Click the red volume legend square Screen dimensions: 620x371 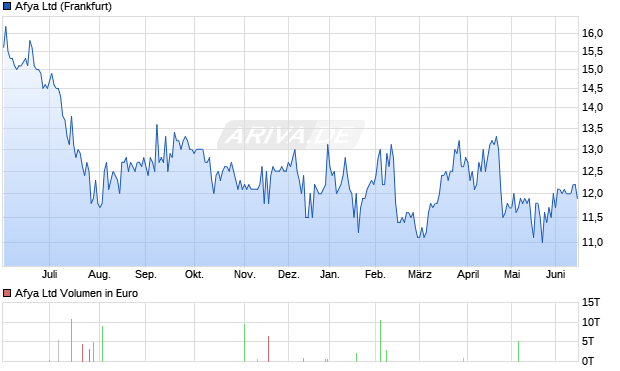(7, 293)
